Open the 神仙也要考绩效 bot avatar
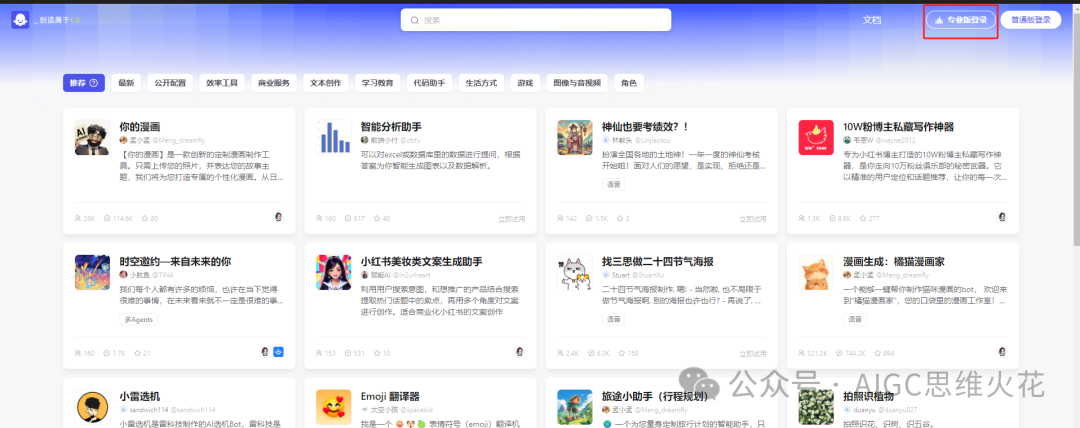1080x428 pixels. [x=575, y=137]
